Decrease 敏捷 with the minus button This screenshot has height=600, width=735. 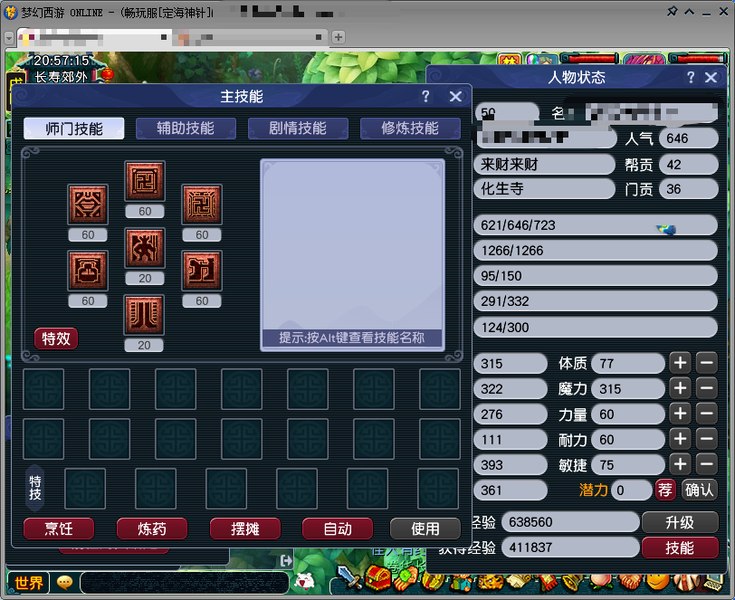tap(707, 464)
